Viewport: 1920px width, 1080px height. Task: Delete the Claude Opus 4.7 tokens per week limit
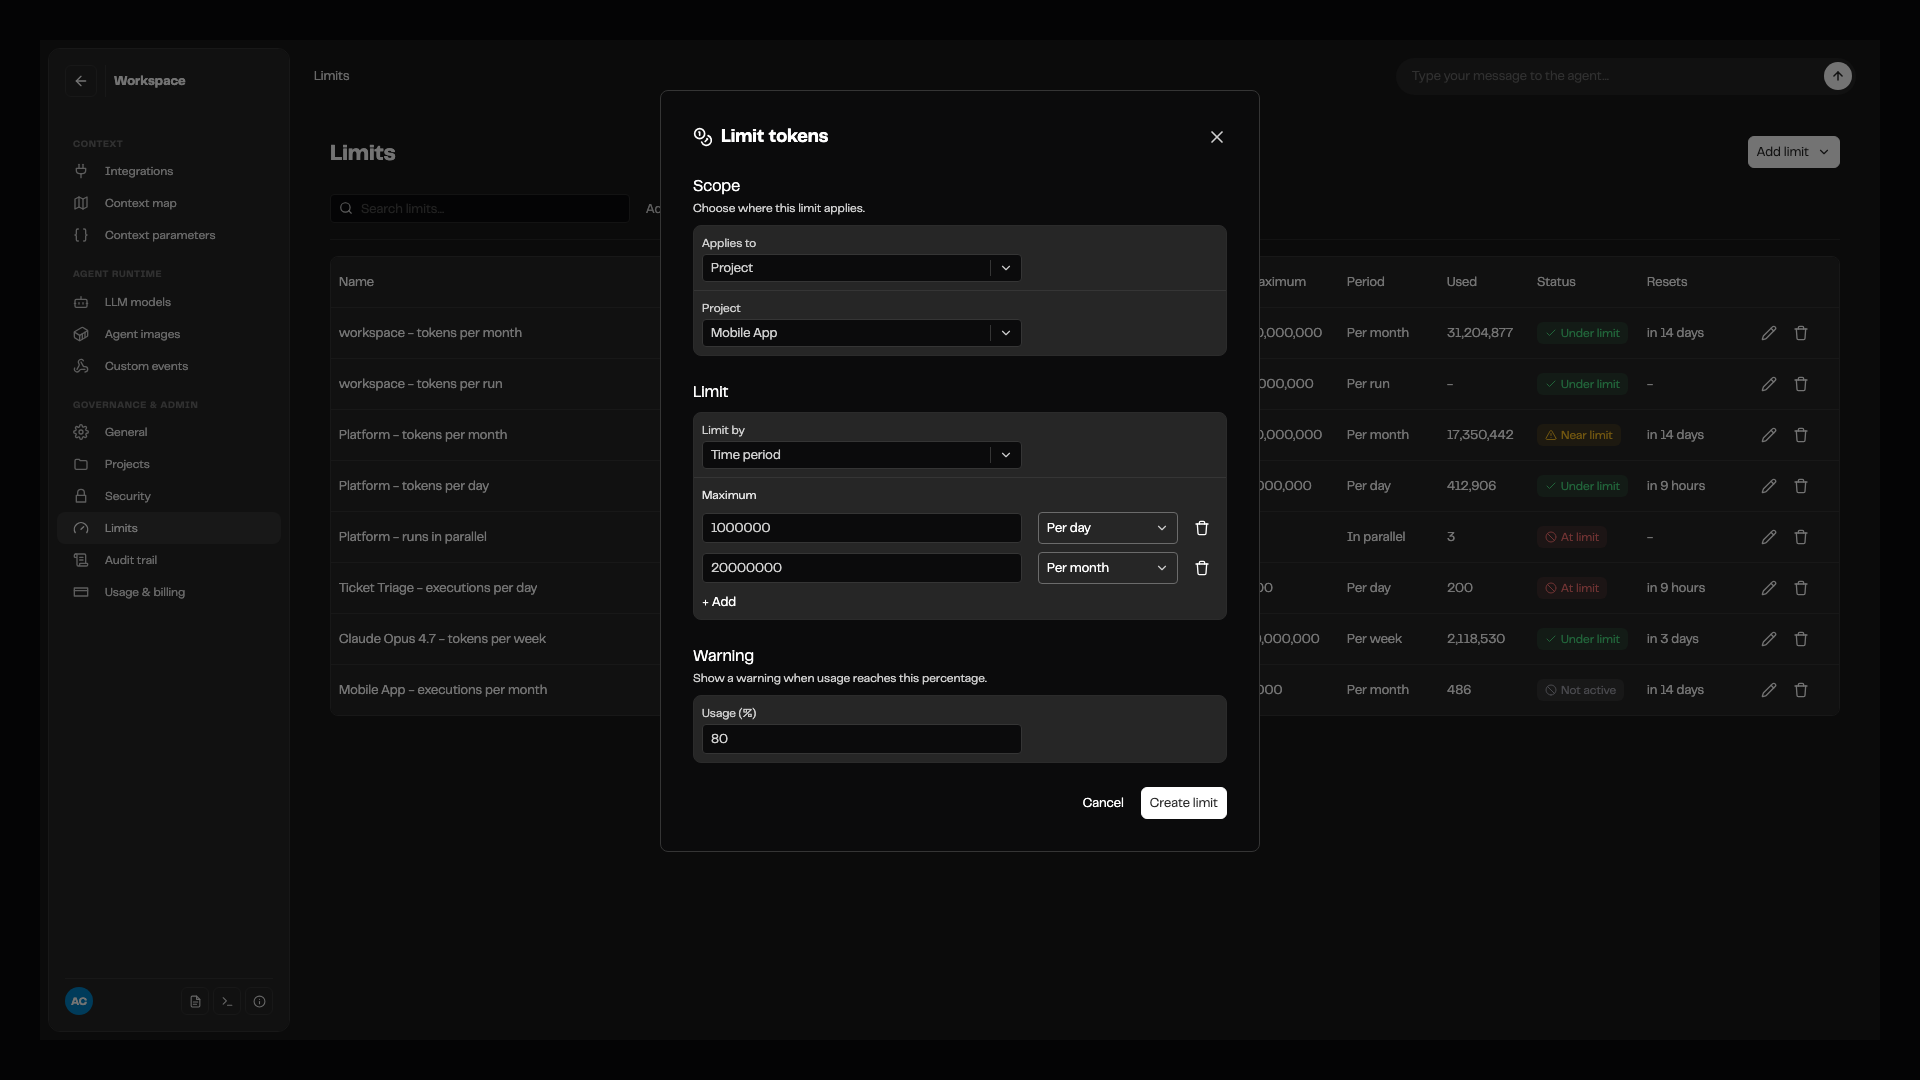[1800, 639]
